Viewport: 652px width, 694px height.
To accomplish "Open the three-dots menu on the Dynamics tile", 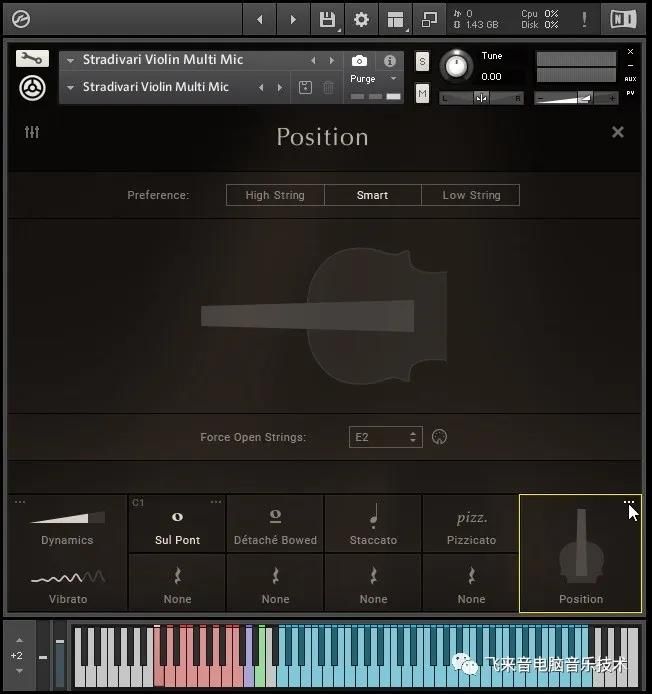I will point(20,501).
